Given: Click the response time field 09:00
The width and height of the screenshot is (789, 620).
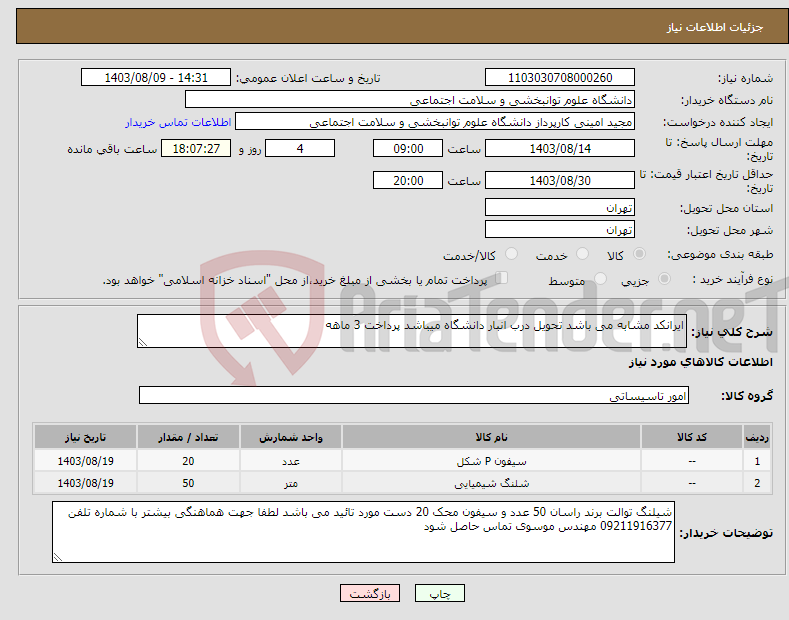Looking at the screenshot, I should coord(408,148).
